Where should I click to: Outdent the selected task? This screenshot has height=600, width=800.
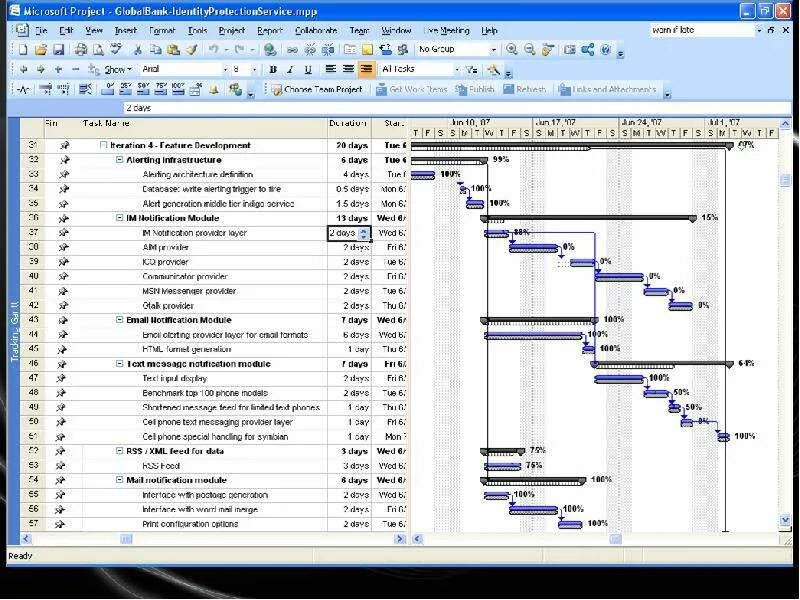coord(23,69)
